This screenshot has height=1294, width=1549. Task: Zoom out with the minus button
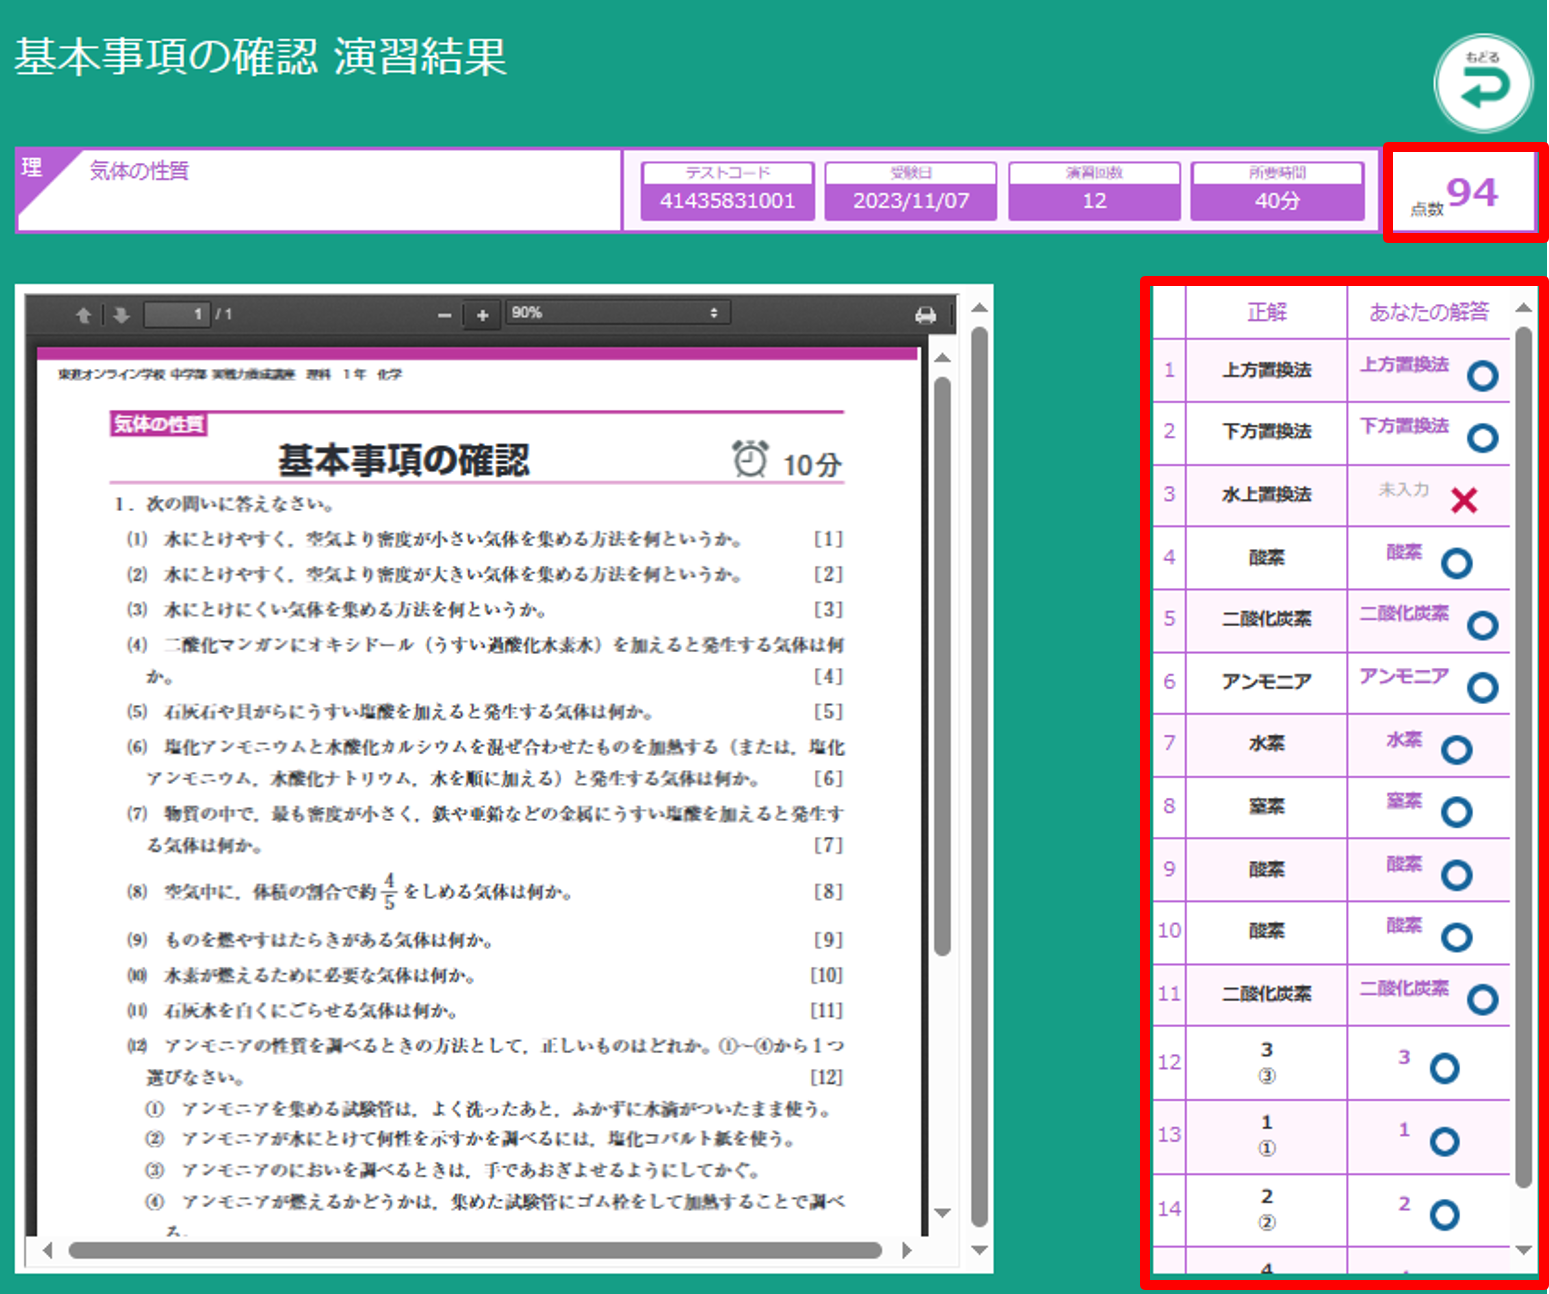click(445, 315)
